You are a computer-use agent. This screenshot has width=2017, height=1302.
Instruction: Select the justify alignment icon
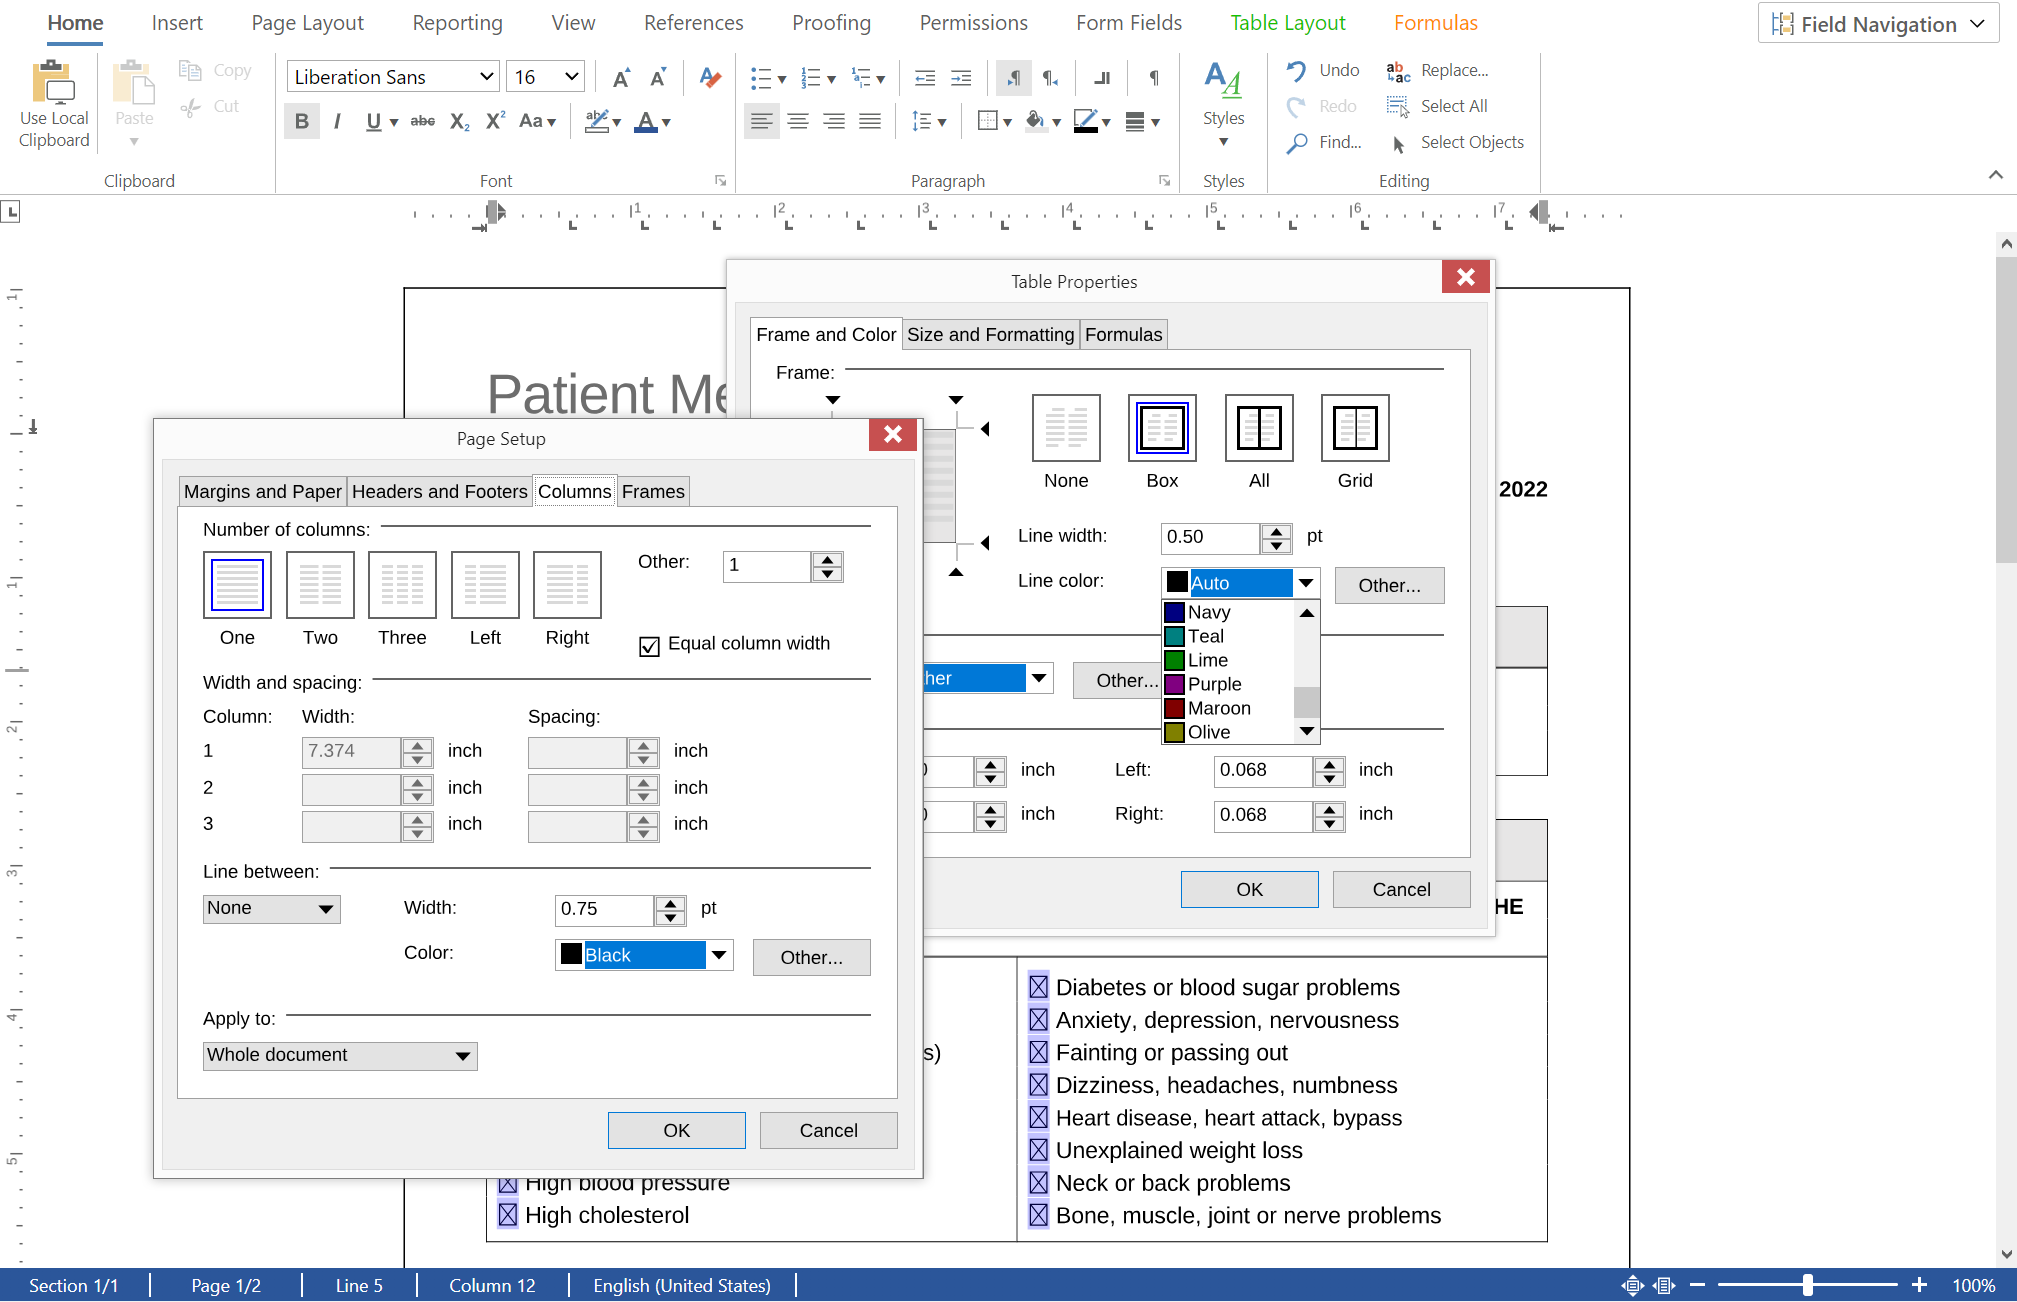coord(870,120)
